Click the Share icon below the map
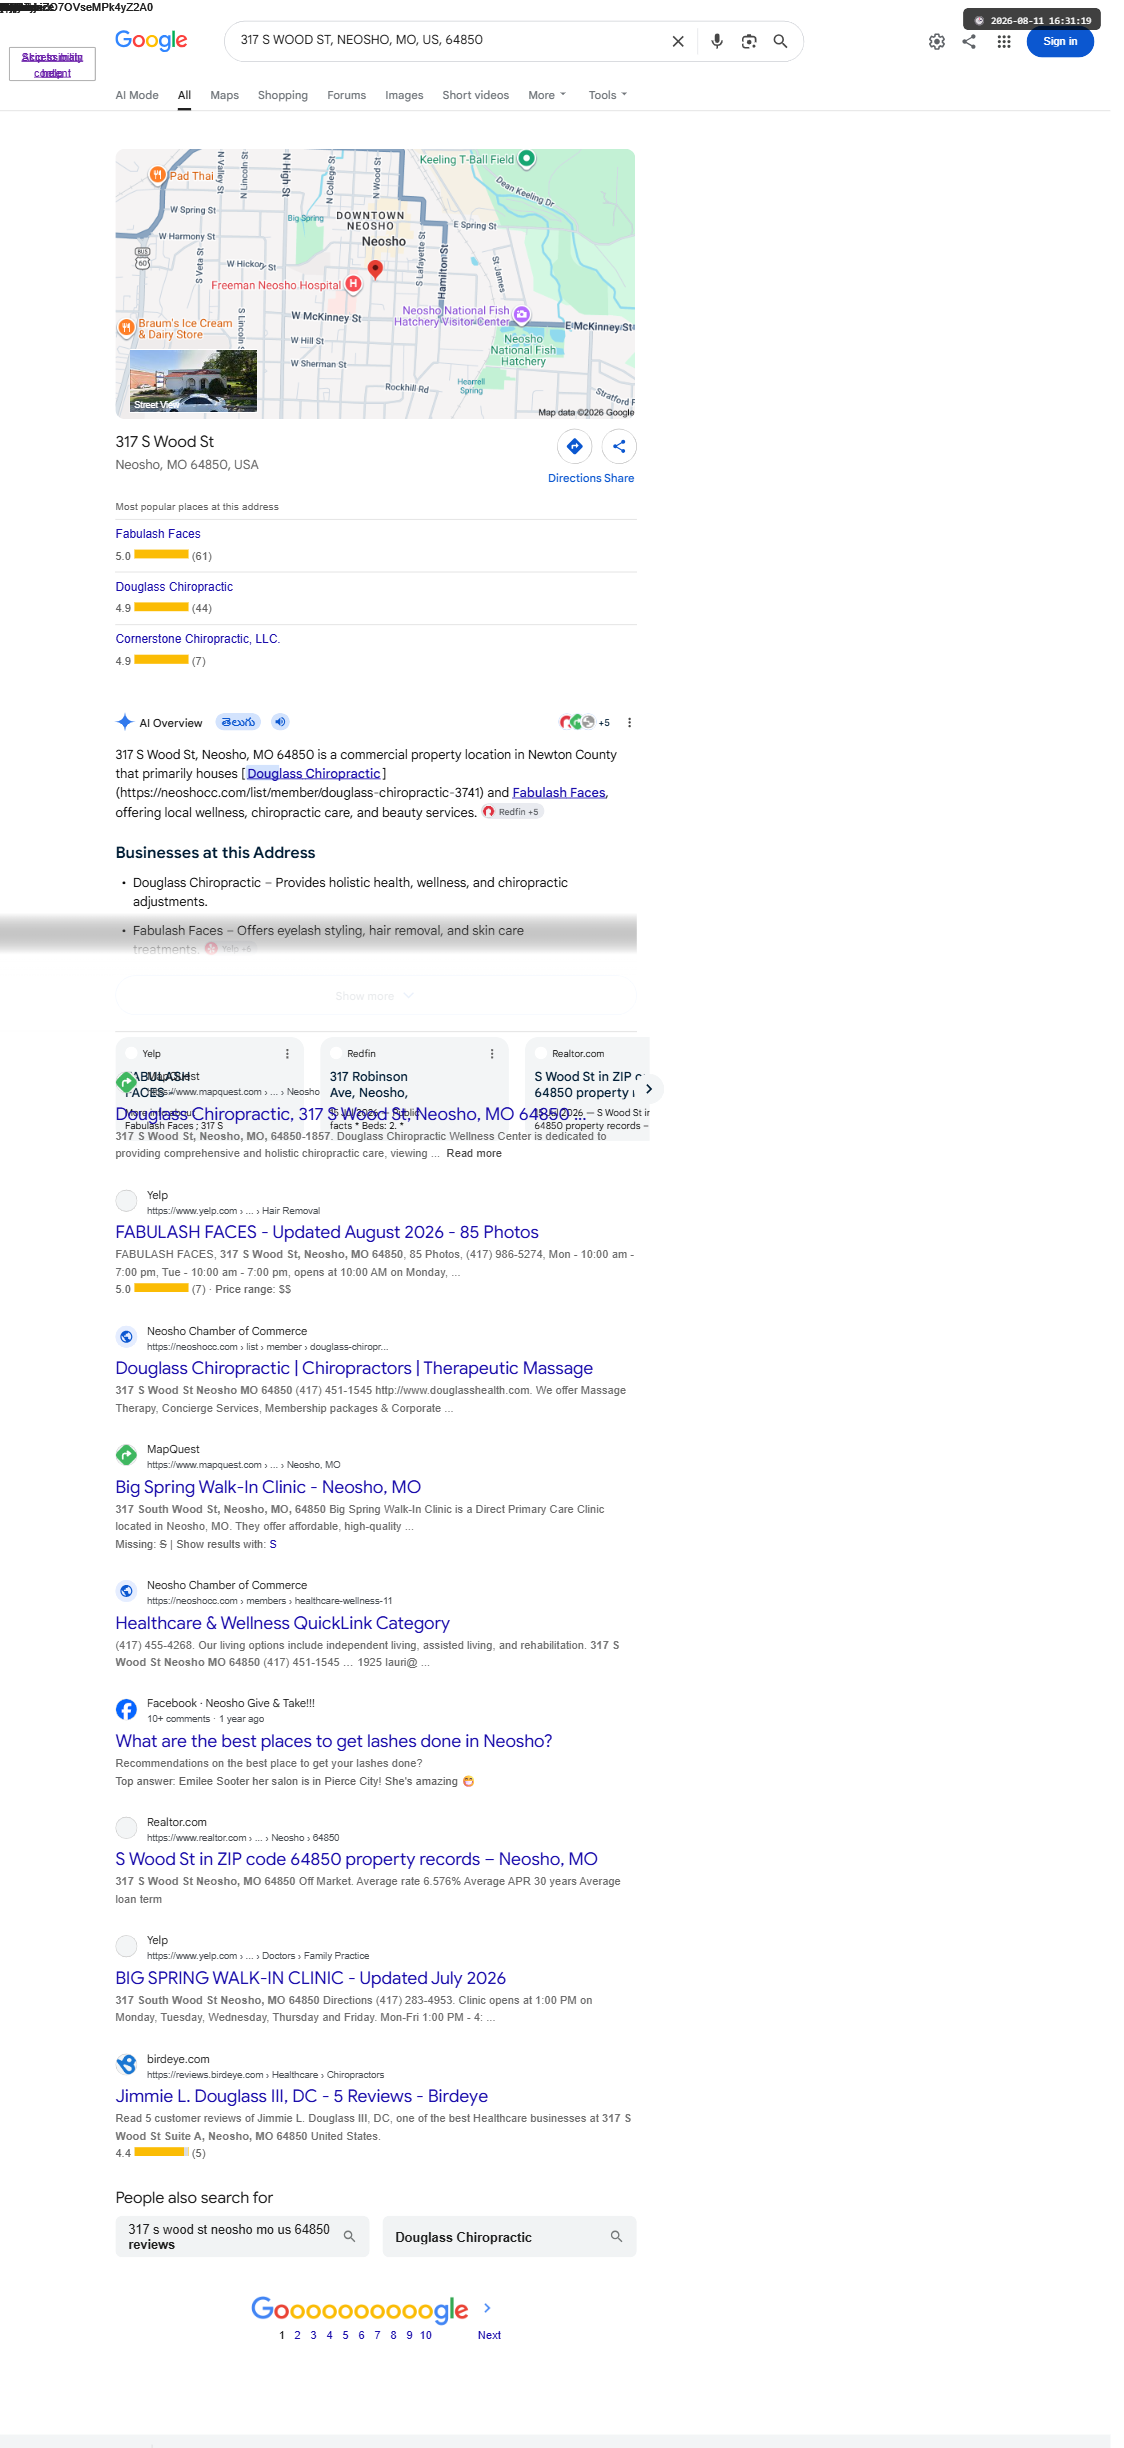Screen dimensions: 1124x2448 click(x=619, y=446)
